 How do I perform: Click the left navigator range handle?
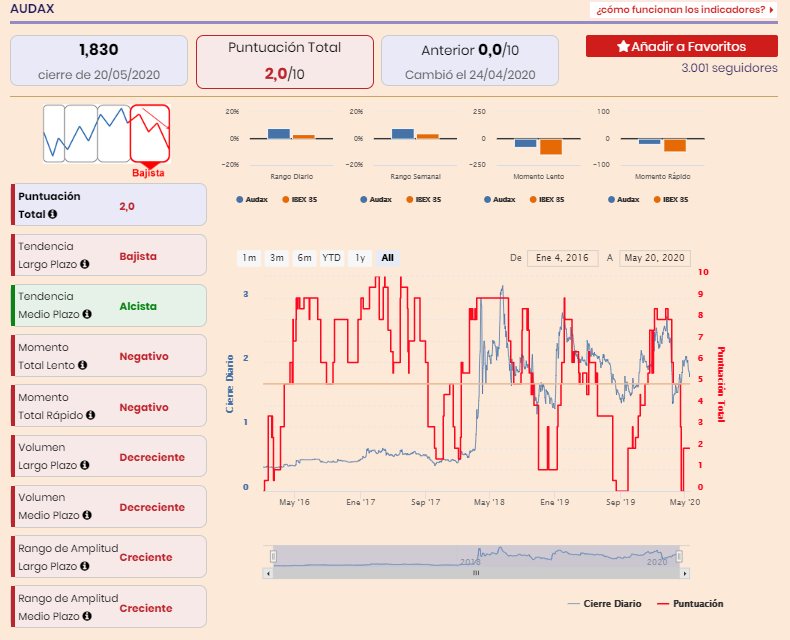tap(273, 556)
